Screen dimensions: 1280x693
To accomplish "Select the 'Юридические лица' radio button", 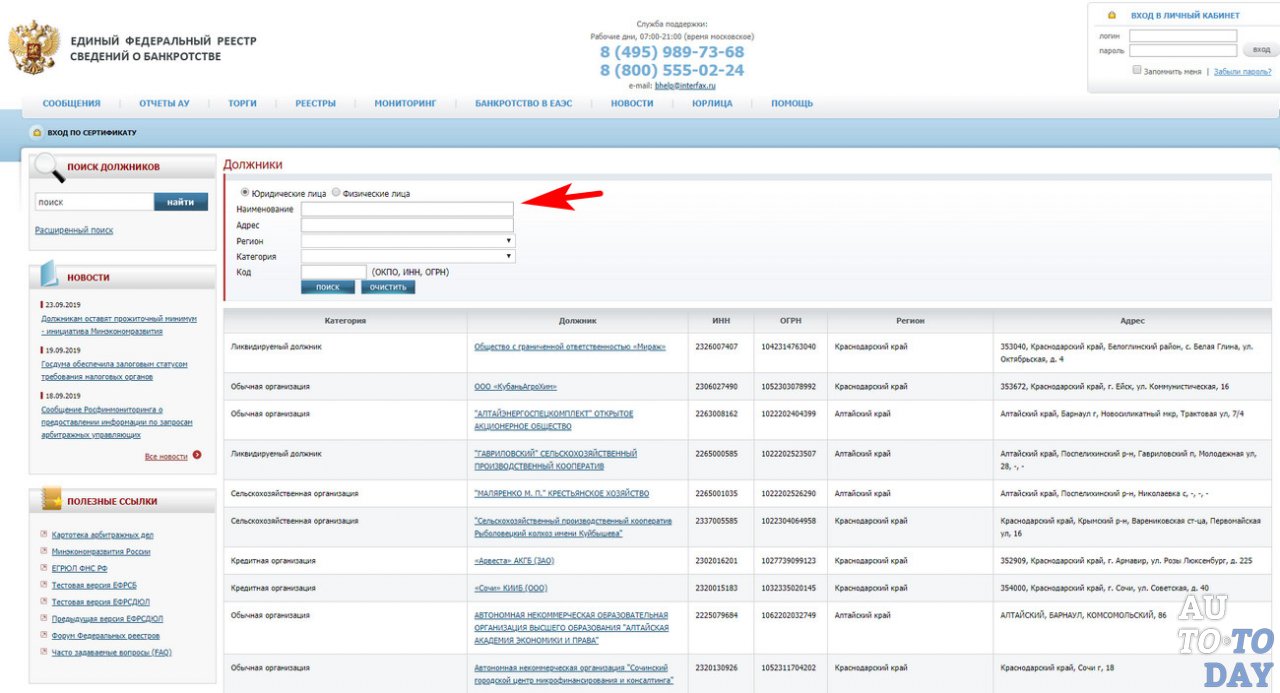I will point(245,192).
